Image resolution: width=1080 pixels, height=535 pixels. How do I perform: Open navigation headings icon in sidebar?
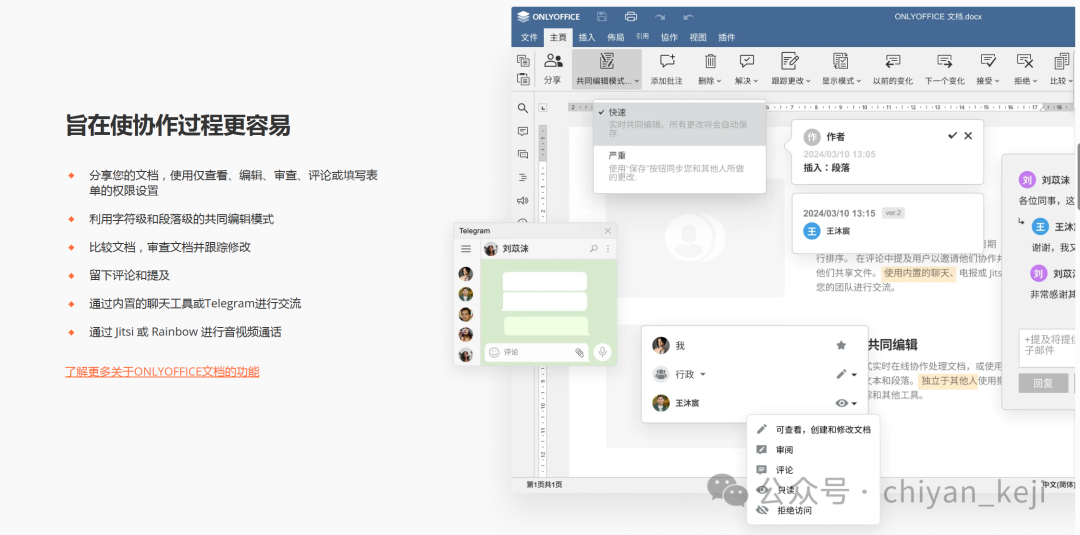point(523,177)
